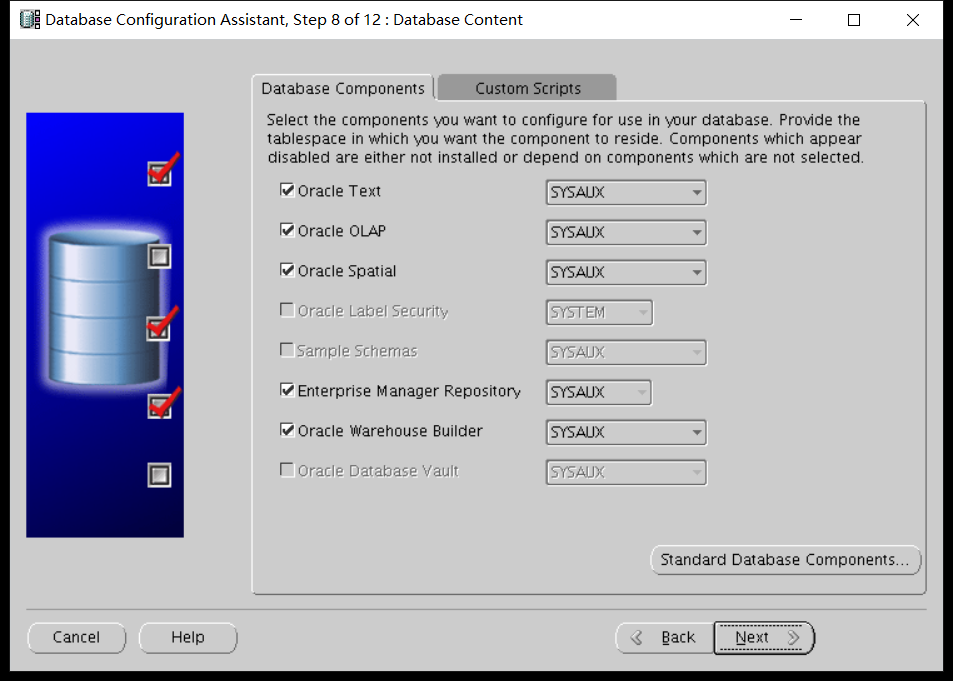
Task: Close the Database Configuration Assistant window
Action: (x=913, y=19)
